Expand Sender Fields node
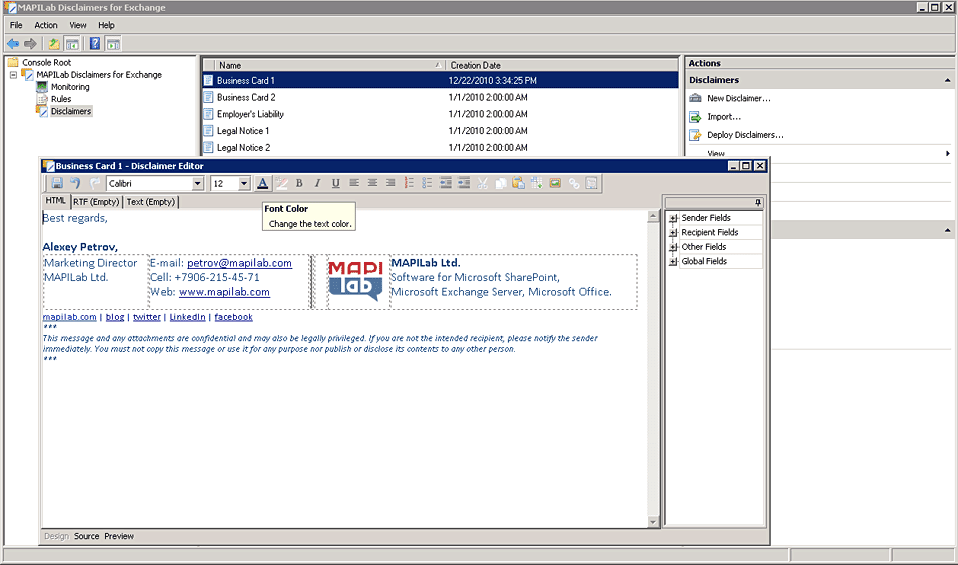958x565 pixels. click(x=673, y=218)
